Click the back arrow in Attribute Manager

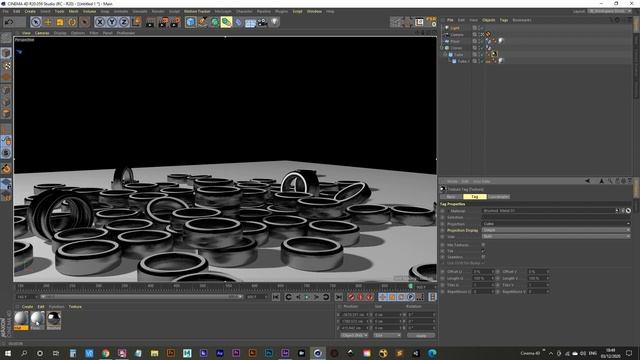(587, 181)
